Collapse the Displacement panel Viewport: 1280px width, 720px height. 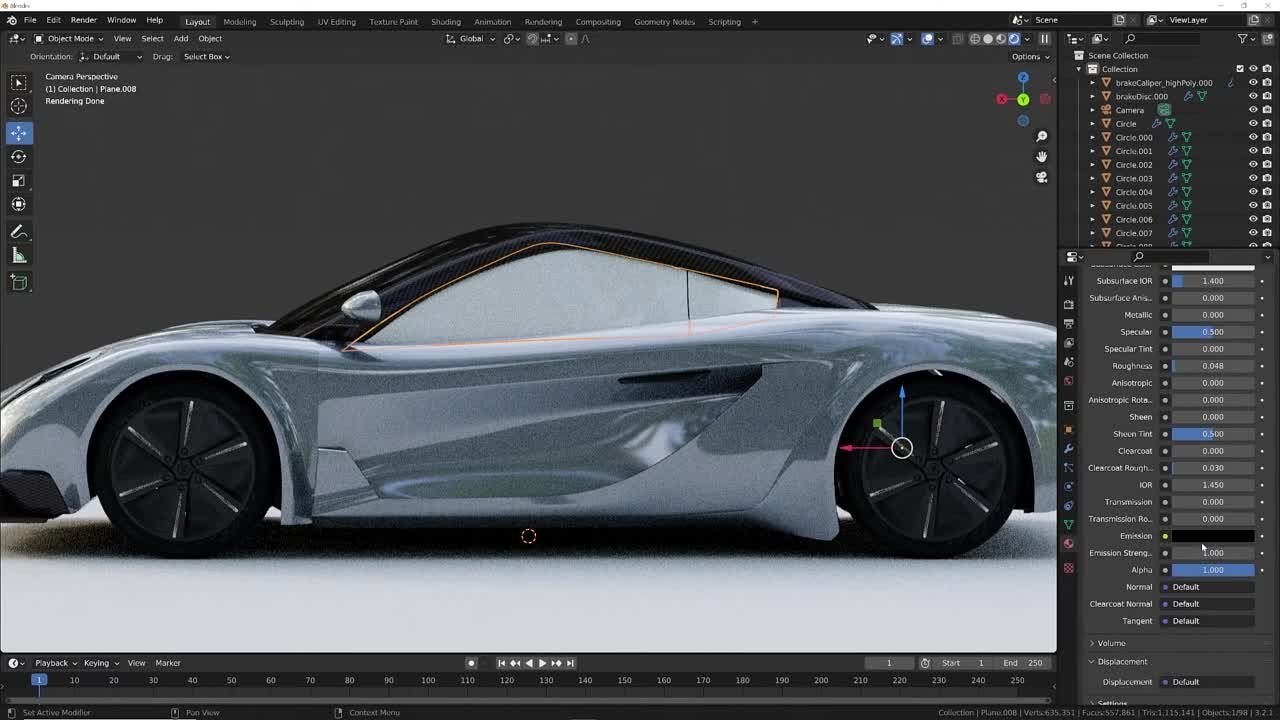(1121, 661)
